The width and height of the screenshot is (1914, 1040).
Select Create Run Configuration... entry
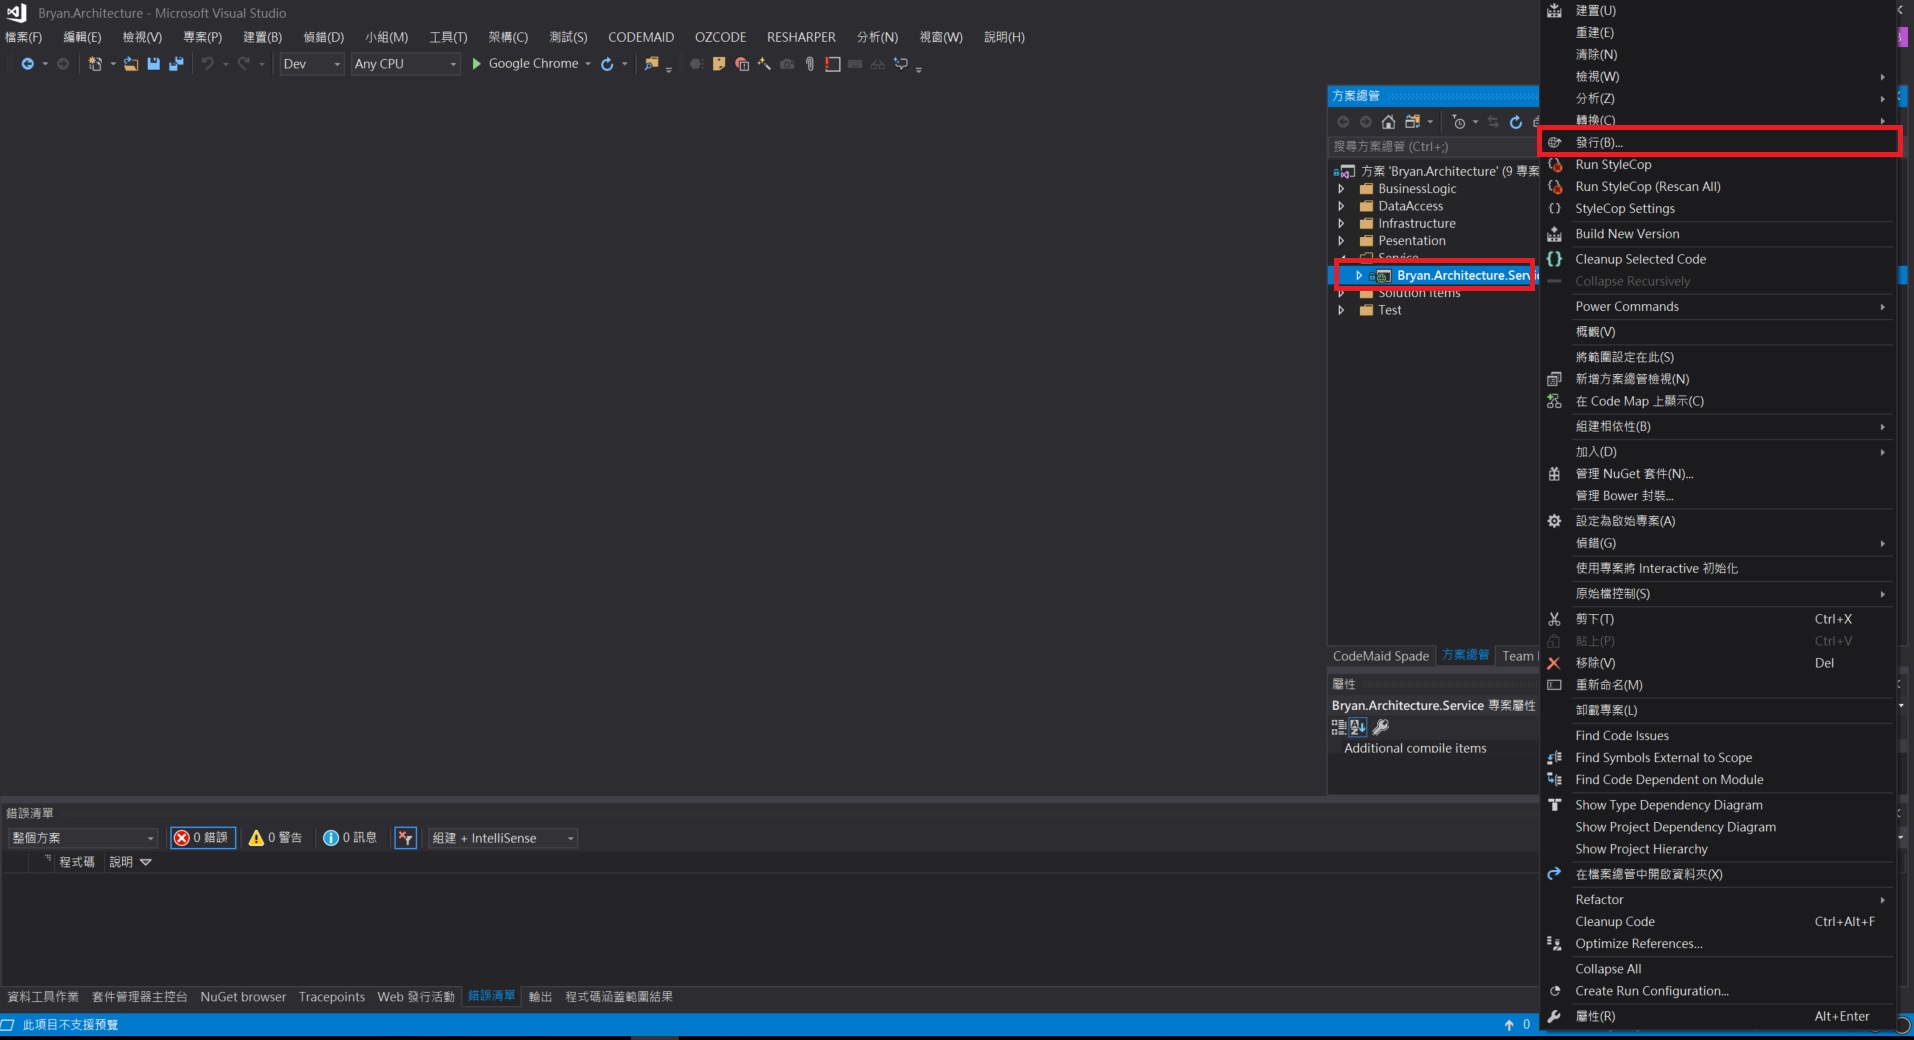[1719, 991]
